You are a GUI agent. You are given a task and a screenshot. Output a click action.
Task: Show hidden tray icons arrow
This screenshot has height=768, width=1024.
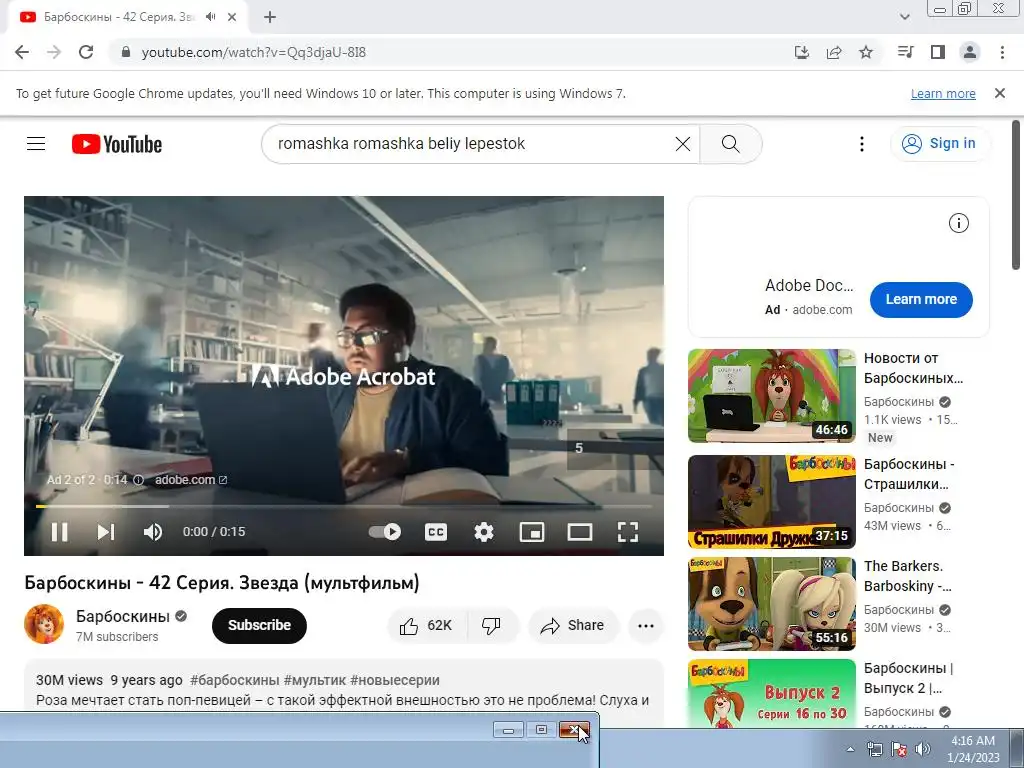850,749
